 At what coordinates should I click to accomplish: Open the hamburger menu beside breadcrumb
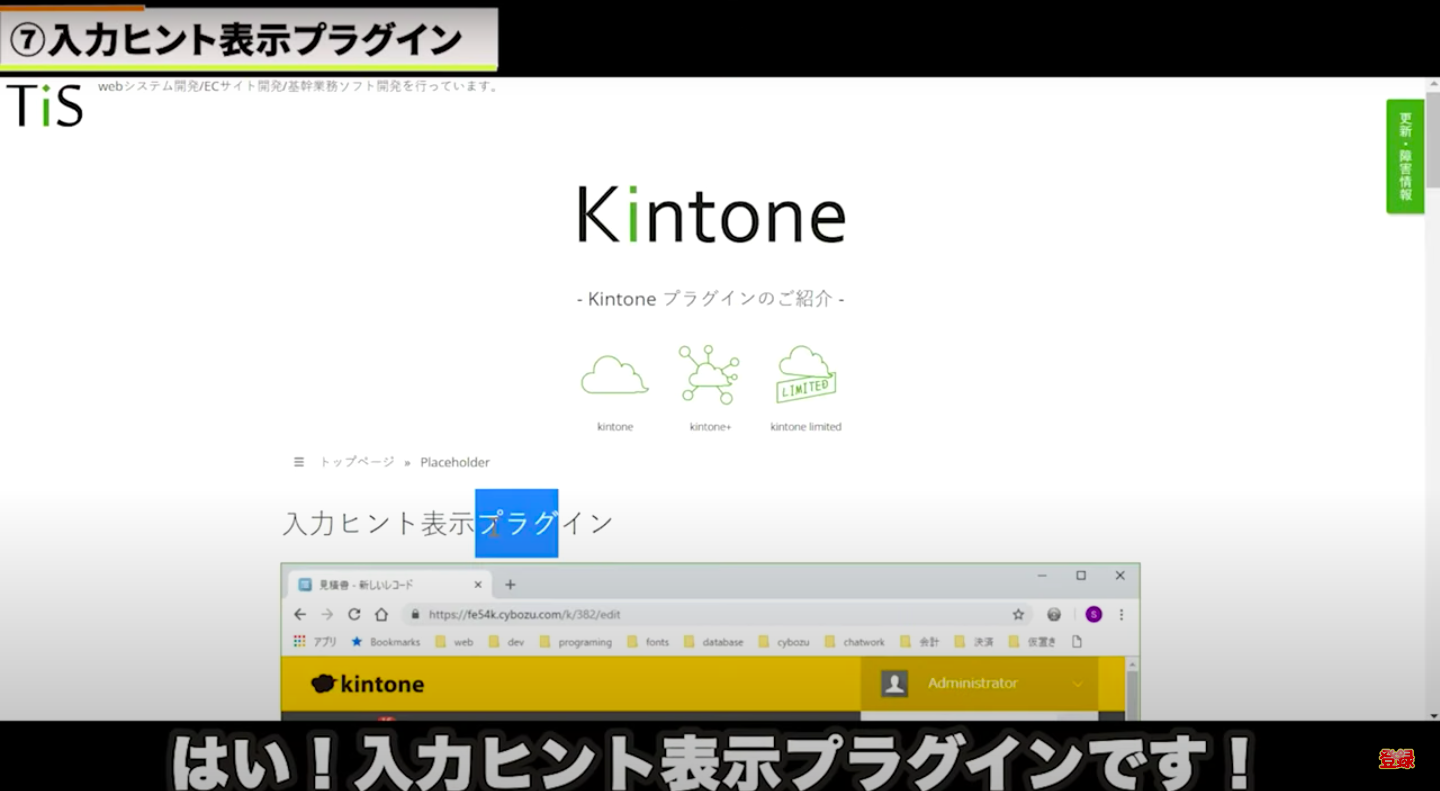click(x=298, y=462)
